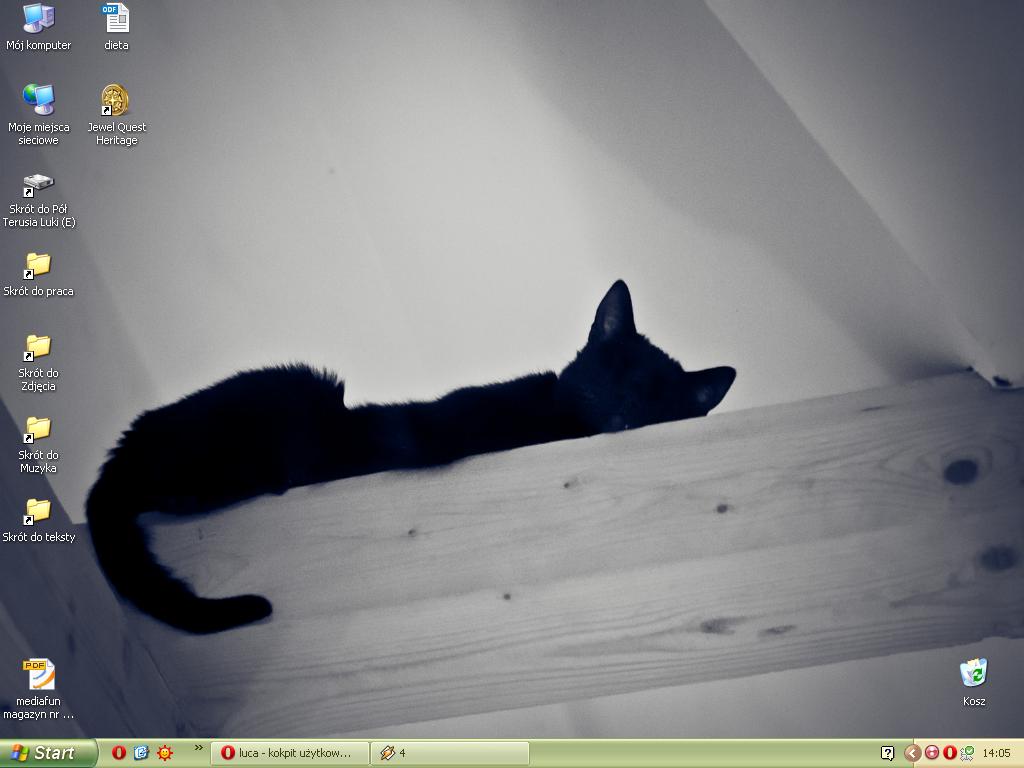Image resolution: width=1024 pixels, height=768 pixels.
Task: Click the Start button
Action: pyautogui.click(x=48, y=753)
